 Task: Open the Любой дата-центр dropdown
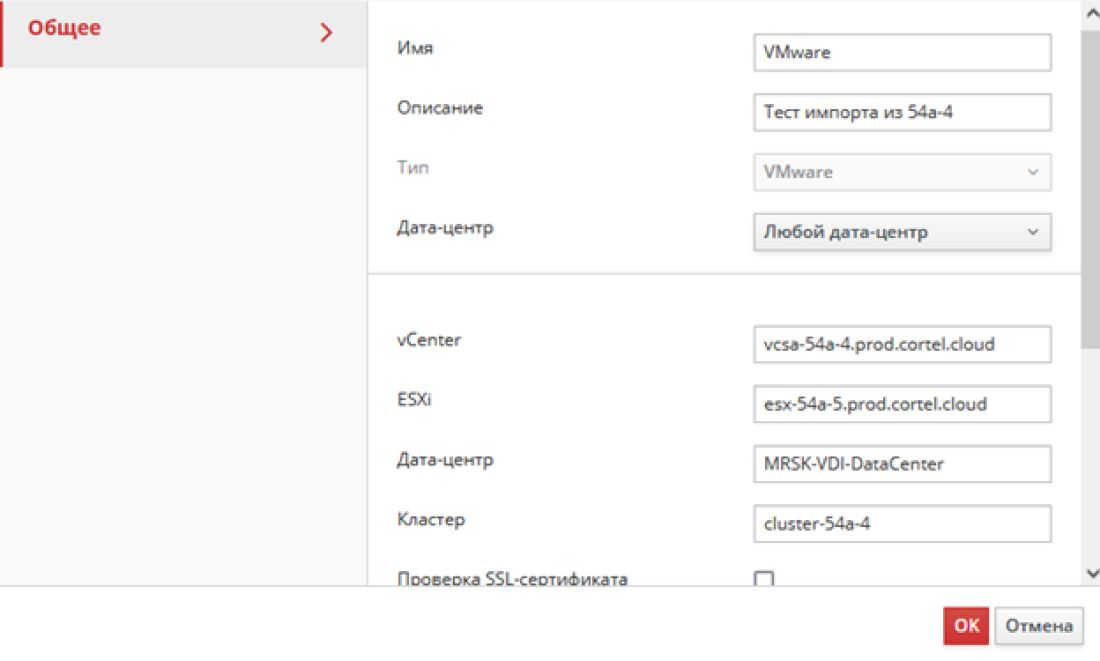coord(901,232)
